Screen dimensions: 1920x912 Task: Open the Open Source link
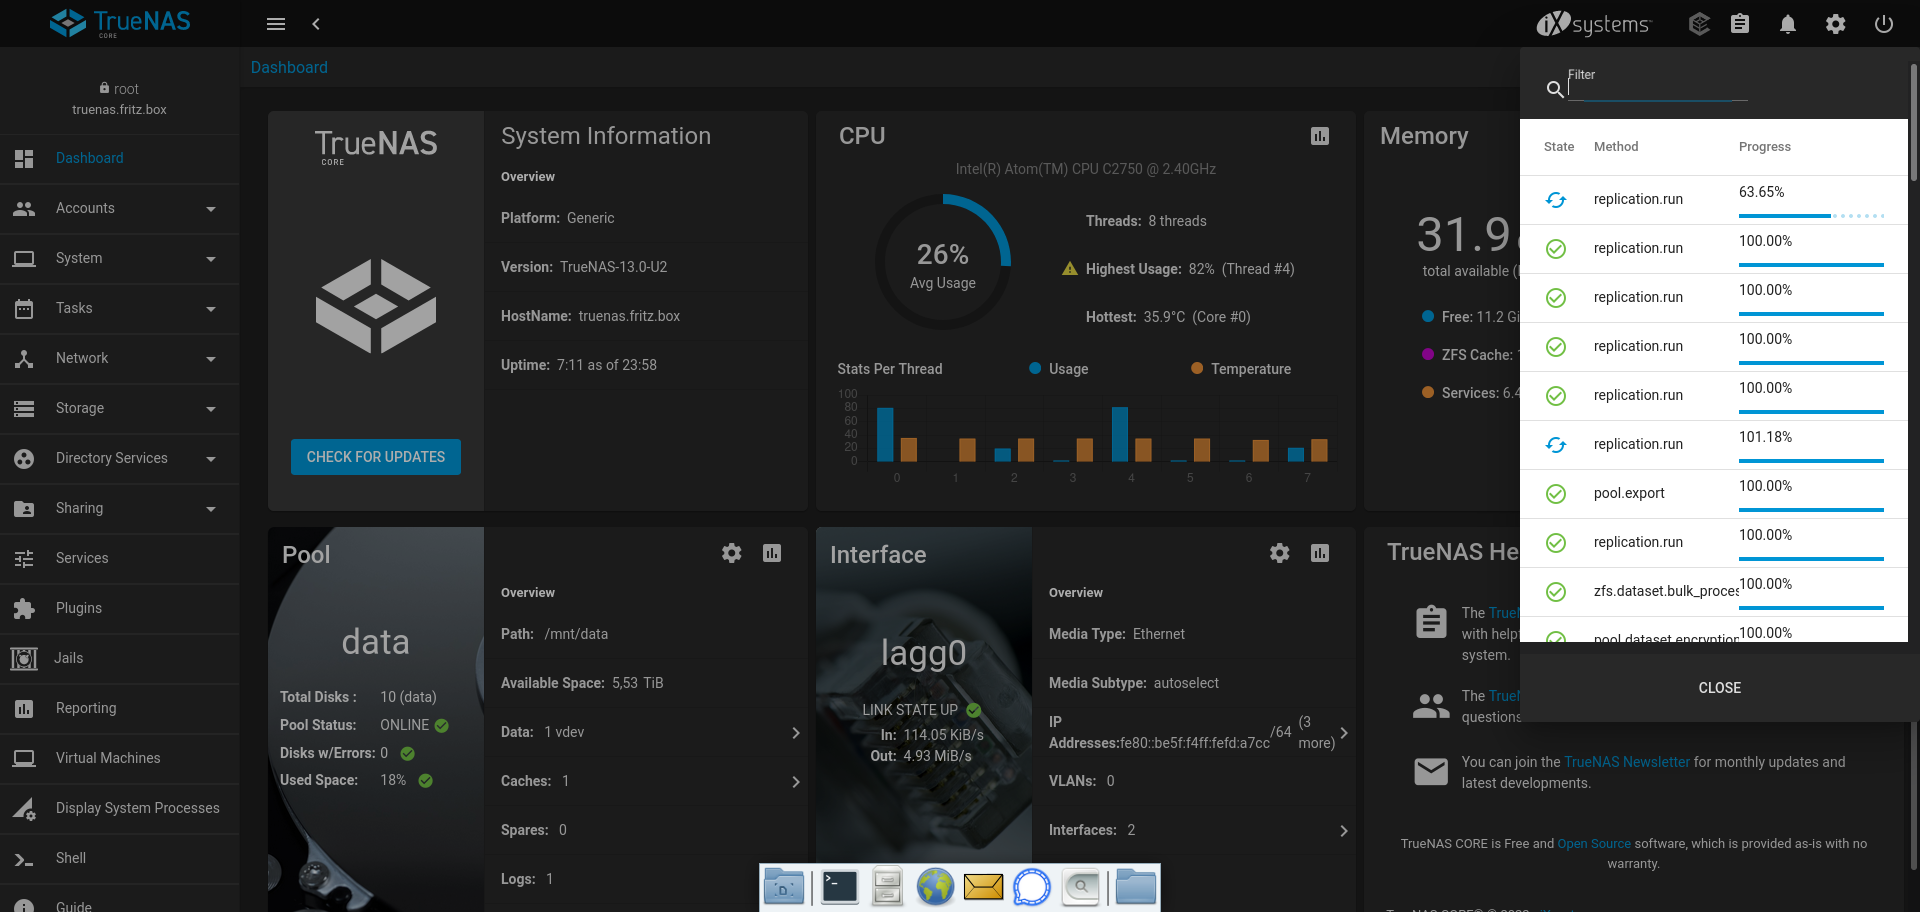tap(1594, 844)
